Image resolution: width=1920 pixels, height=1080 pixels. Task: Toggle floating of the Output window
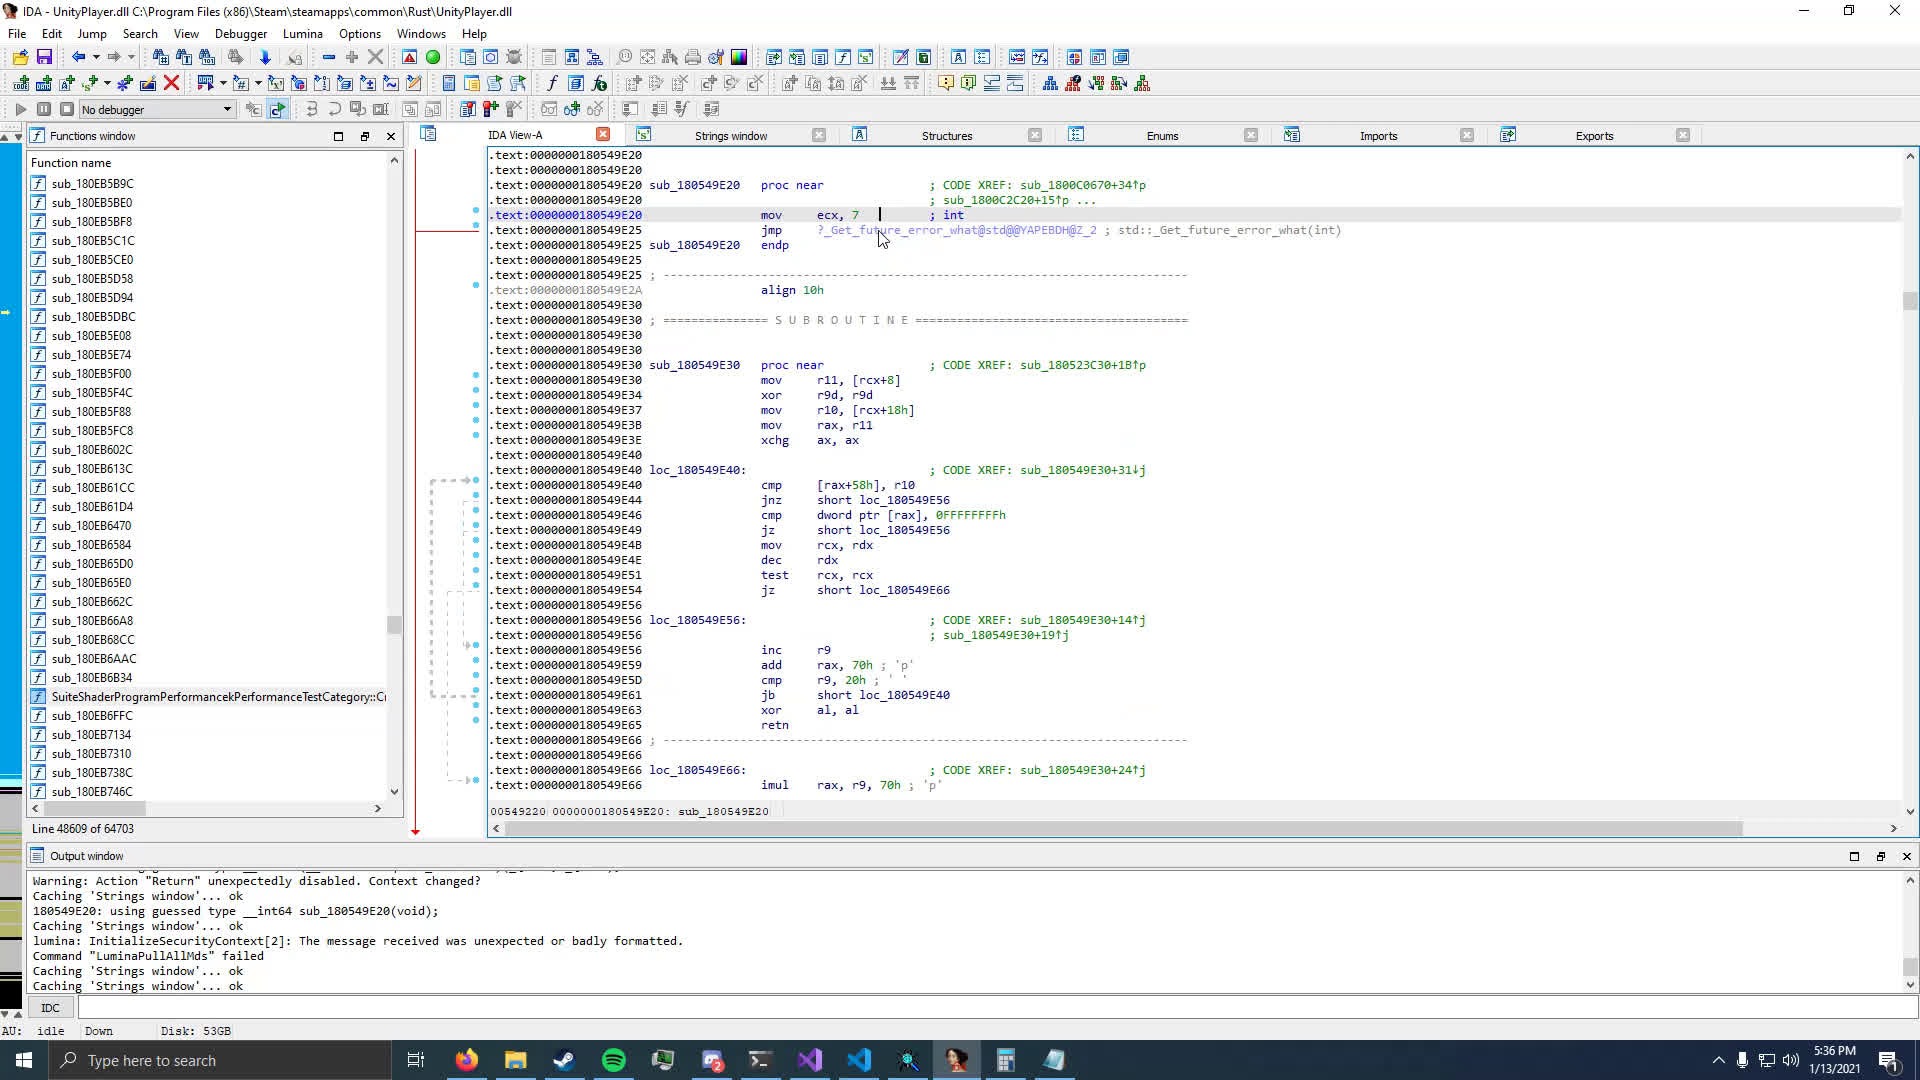(1880, 856)
